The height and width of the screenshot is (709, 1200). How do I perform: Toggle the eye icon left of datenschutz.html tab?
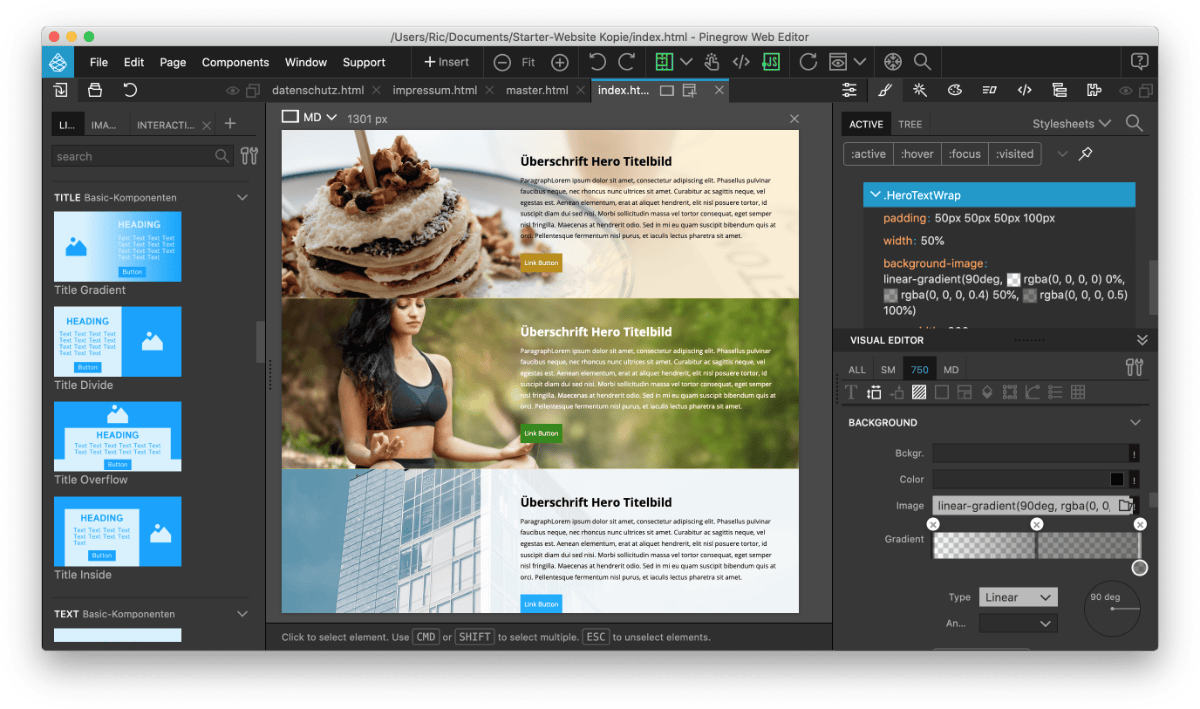[233, 90]
